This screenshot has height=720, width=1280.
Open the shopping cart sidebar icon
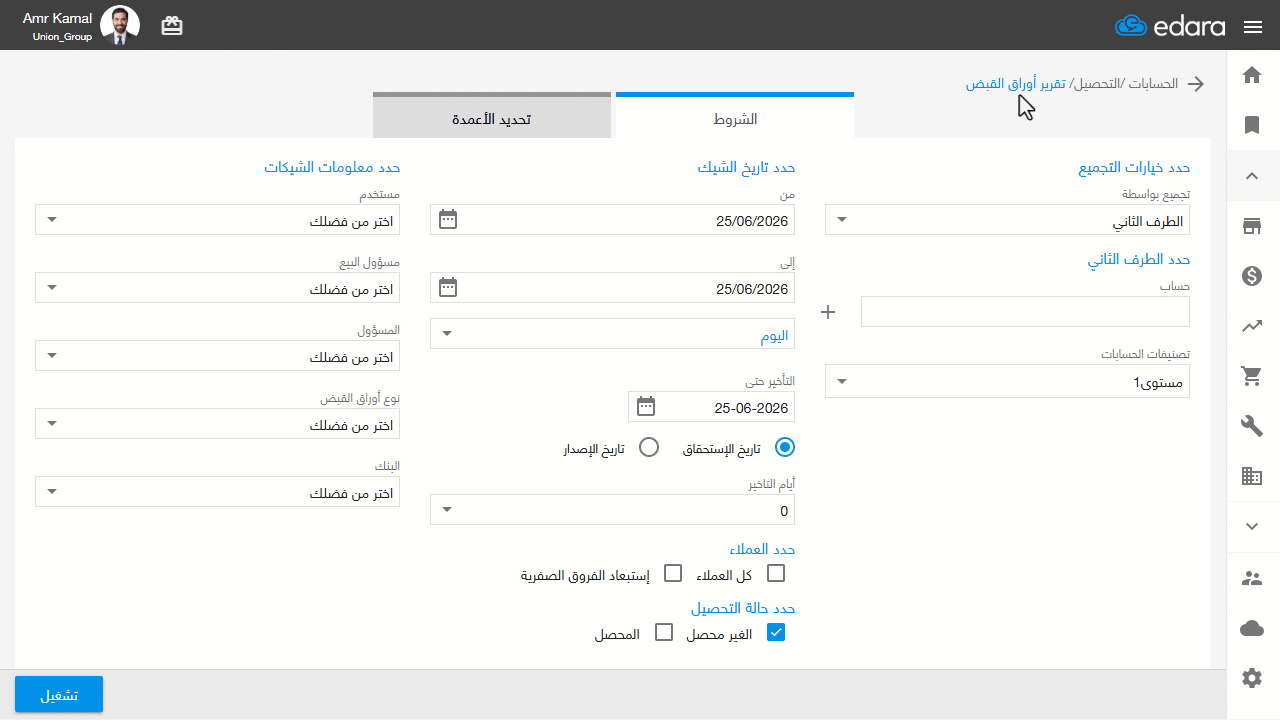point(1251,376)
